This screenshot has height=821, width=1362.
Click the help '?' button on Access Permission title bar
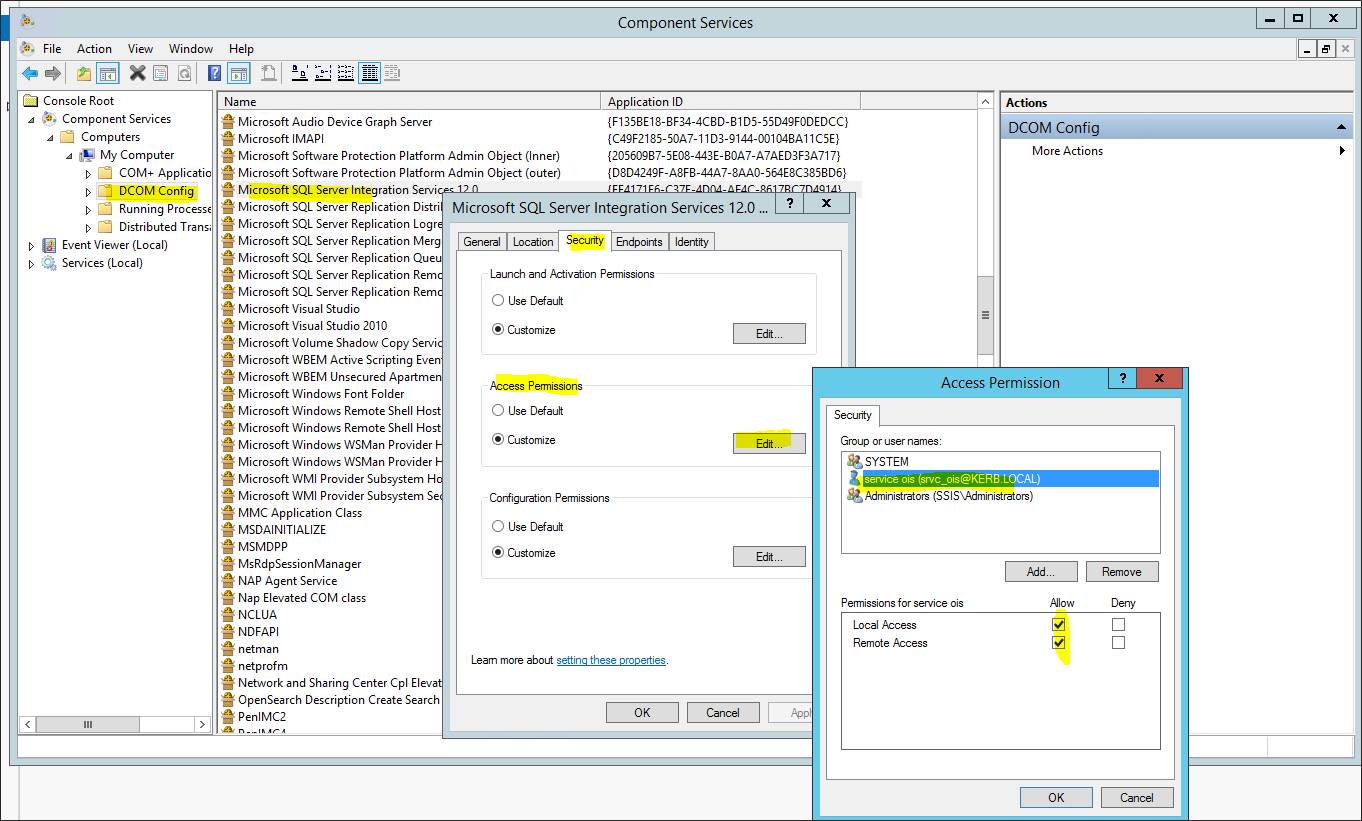1122,379
